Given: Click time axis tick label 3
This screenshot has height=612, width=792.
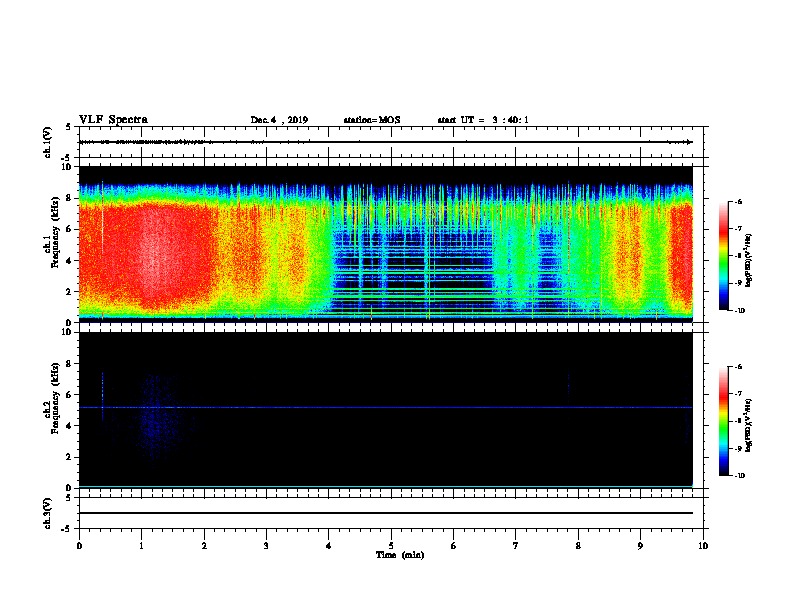Looking at the screenshot, I should [x=266, y=545].
